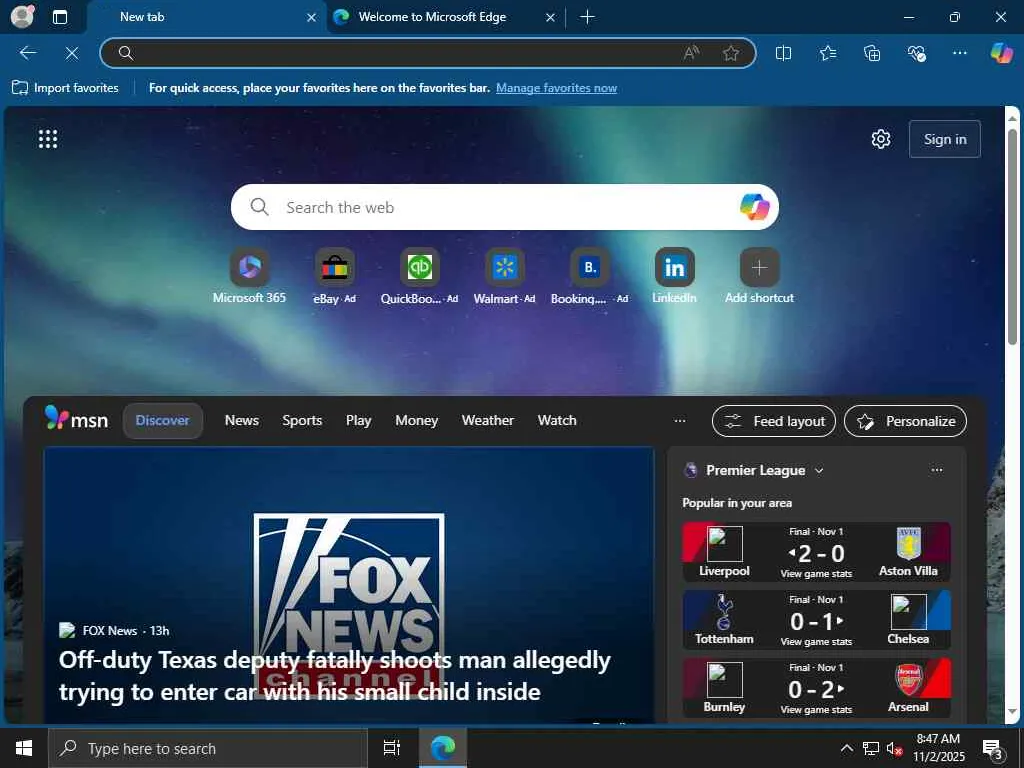1024x768 pixels.
Task: Switch to Welcome to Microsoft Edge tab
Action: point(444,17)
